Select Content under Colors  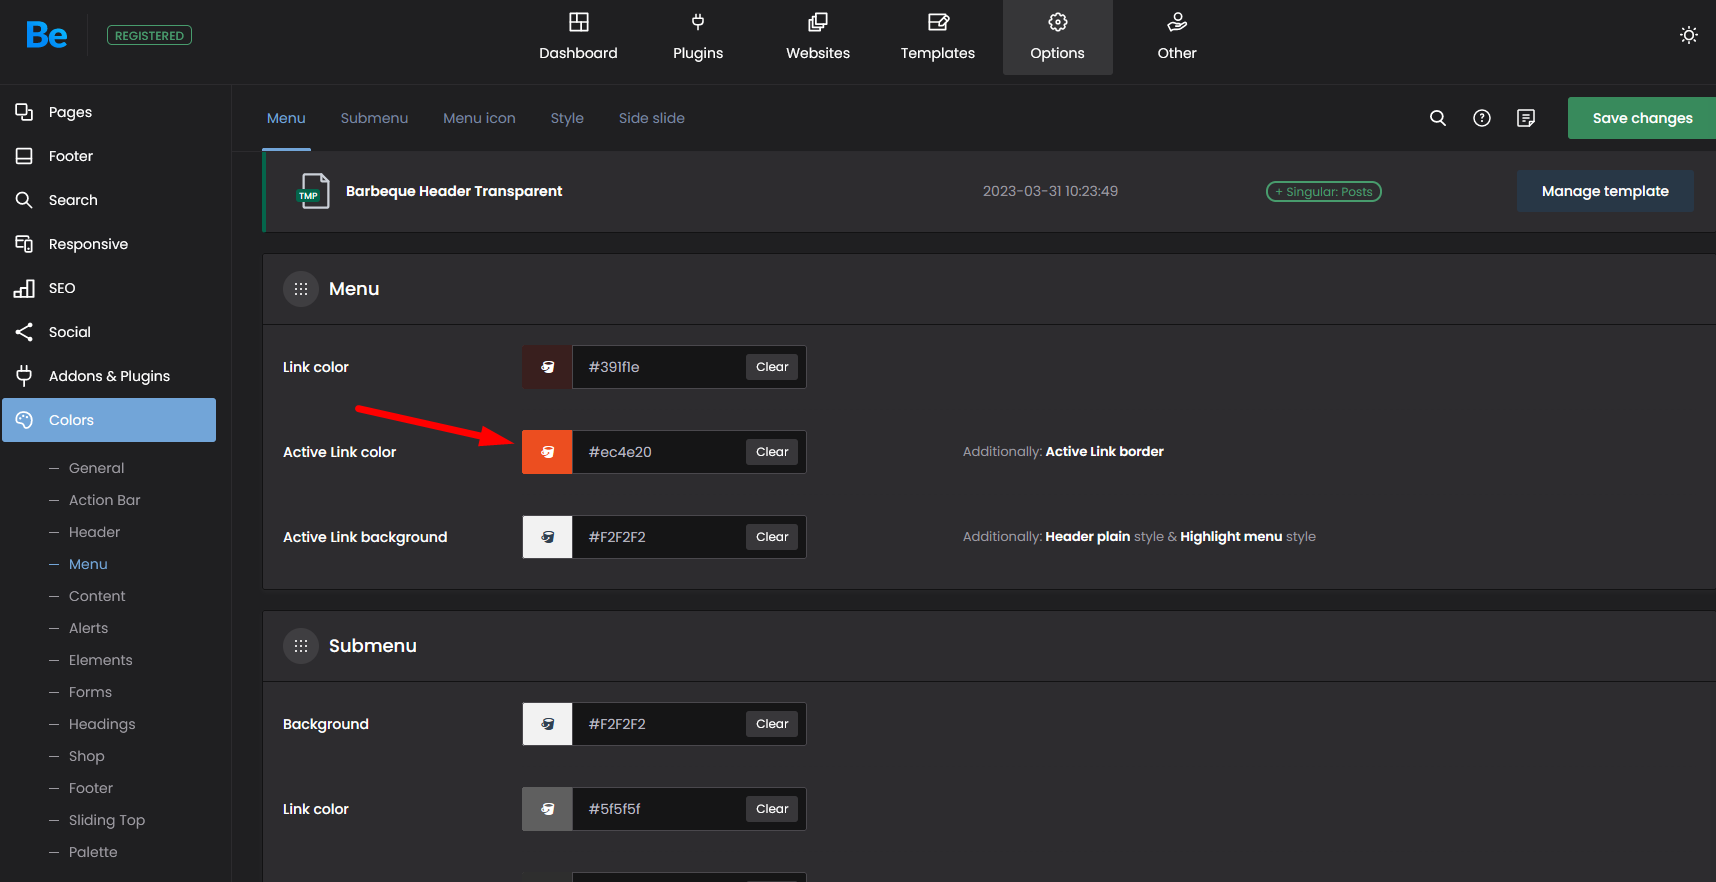(97, 596)
